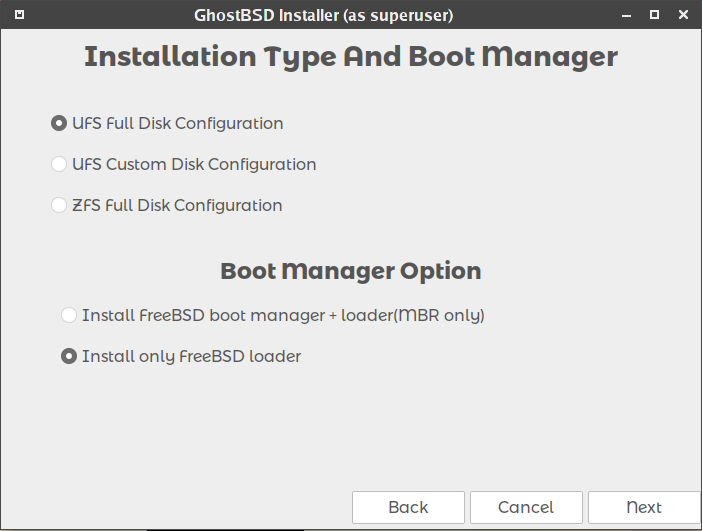This screenshot has width=702, height=531.
Task: Cancel the GhostBSD installation
Action: (x=526, y=507)
